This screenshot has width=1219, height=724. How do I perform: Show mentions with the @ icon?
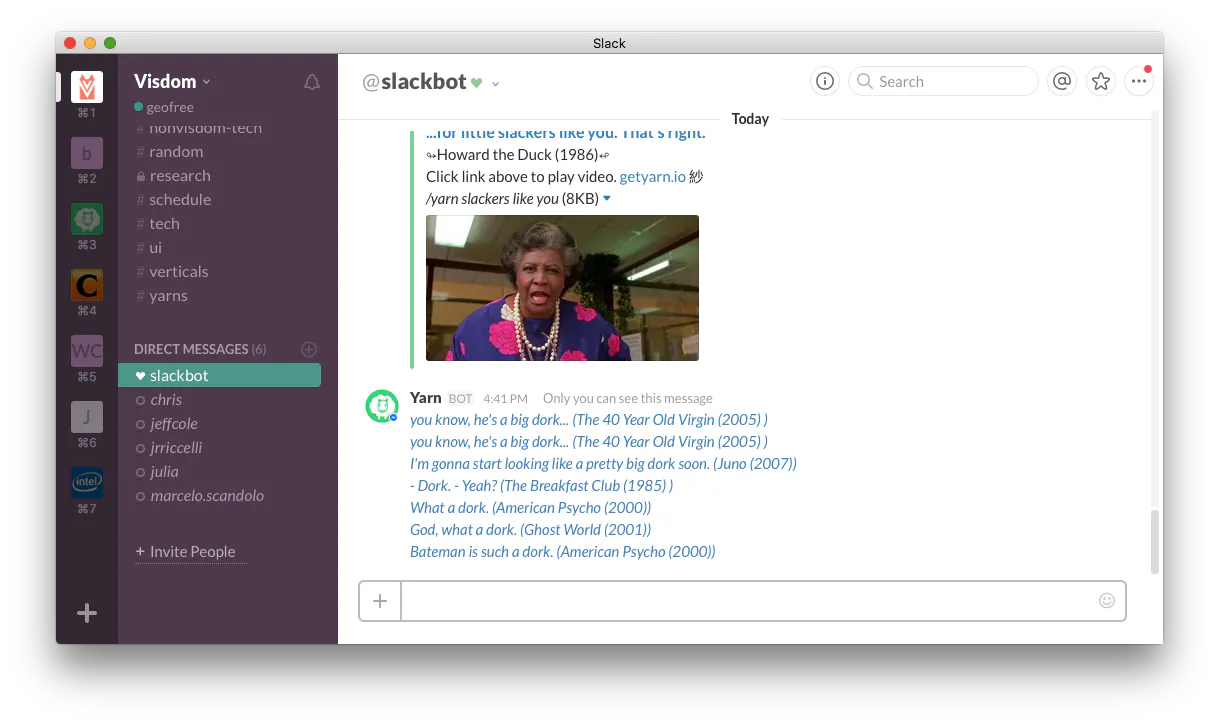(x=1062, y=82)
